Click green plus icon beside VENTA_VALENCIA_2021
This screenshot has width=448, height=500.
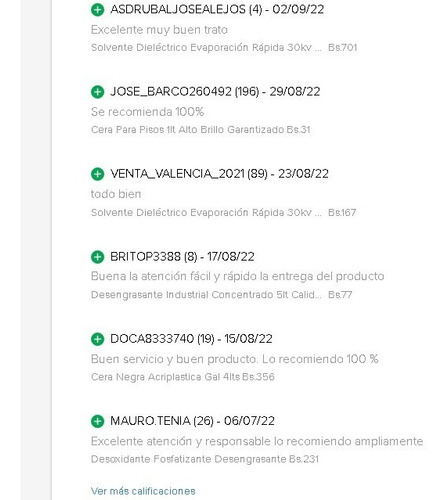[x=97, y=174]
